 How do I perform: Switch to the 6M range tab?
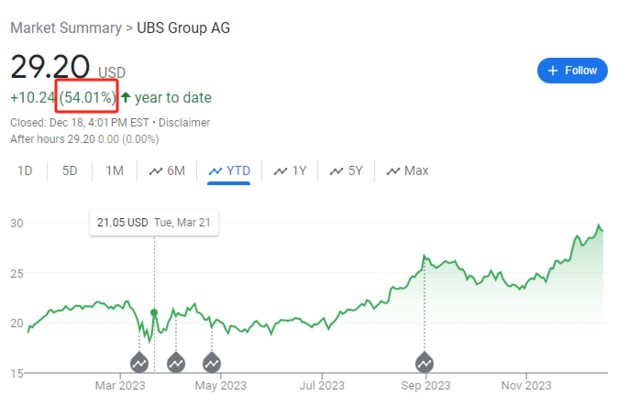[167, 171]
